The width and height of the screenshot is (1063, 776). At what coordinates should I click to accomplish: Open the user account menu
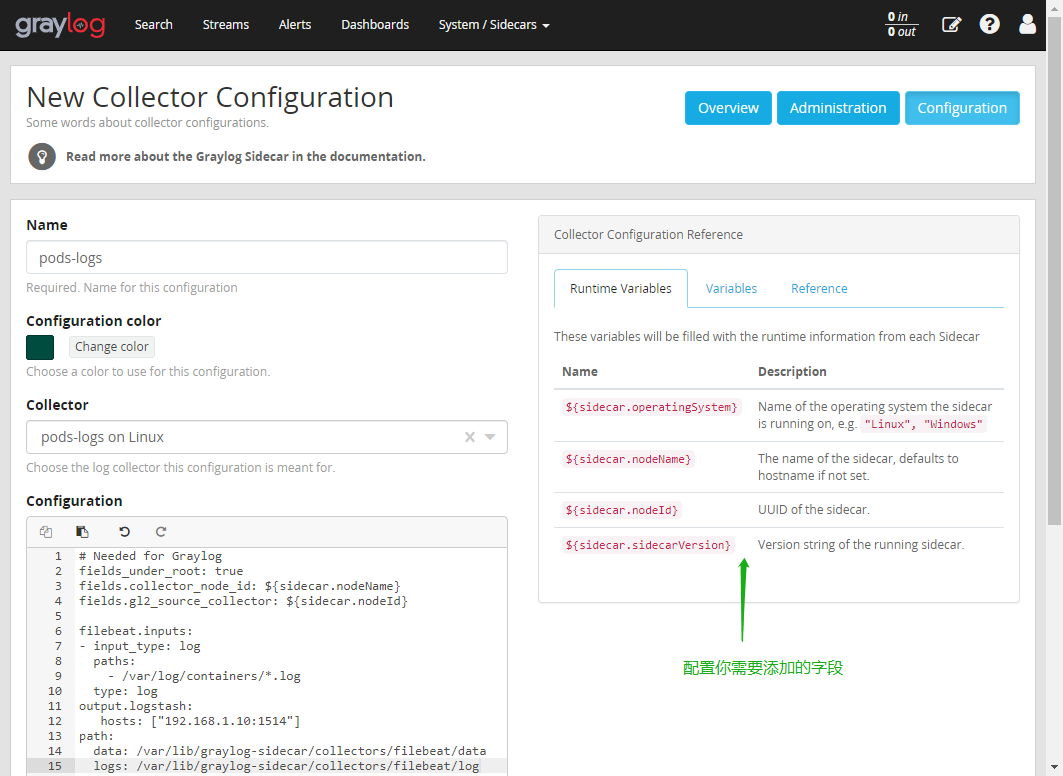1027,23
